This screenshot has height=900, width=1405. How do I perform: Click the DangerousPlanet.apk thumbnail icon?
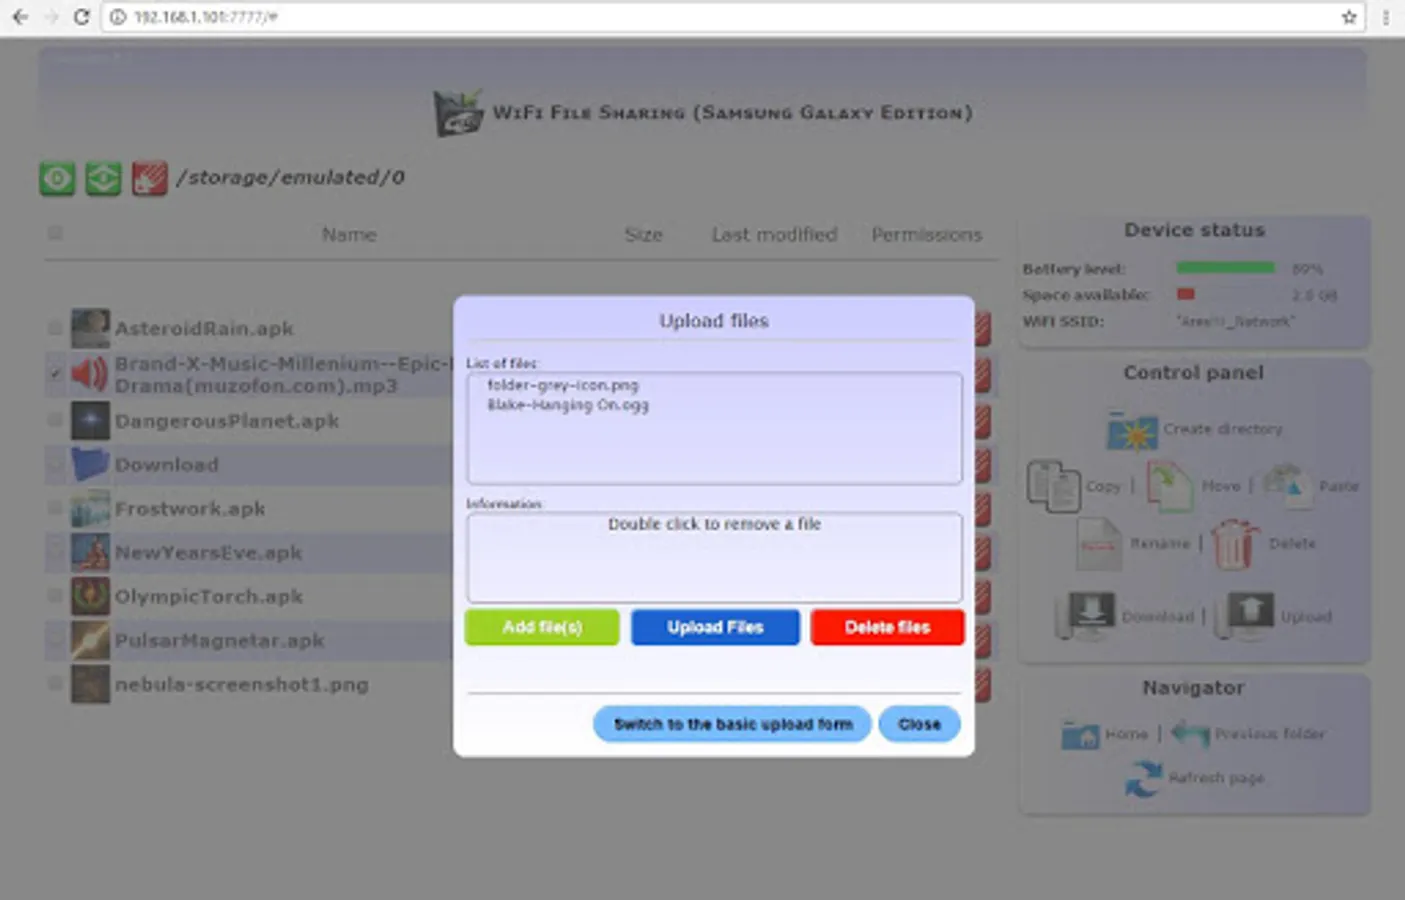pyautogui.click(x=90, y=421)
